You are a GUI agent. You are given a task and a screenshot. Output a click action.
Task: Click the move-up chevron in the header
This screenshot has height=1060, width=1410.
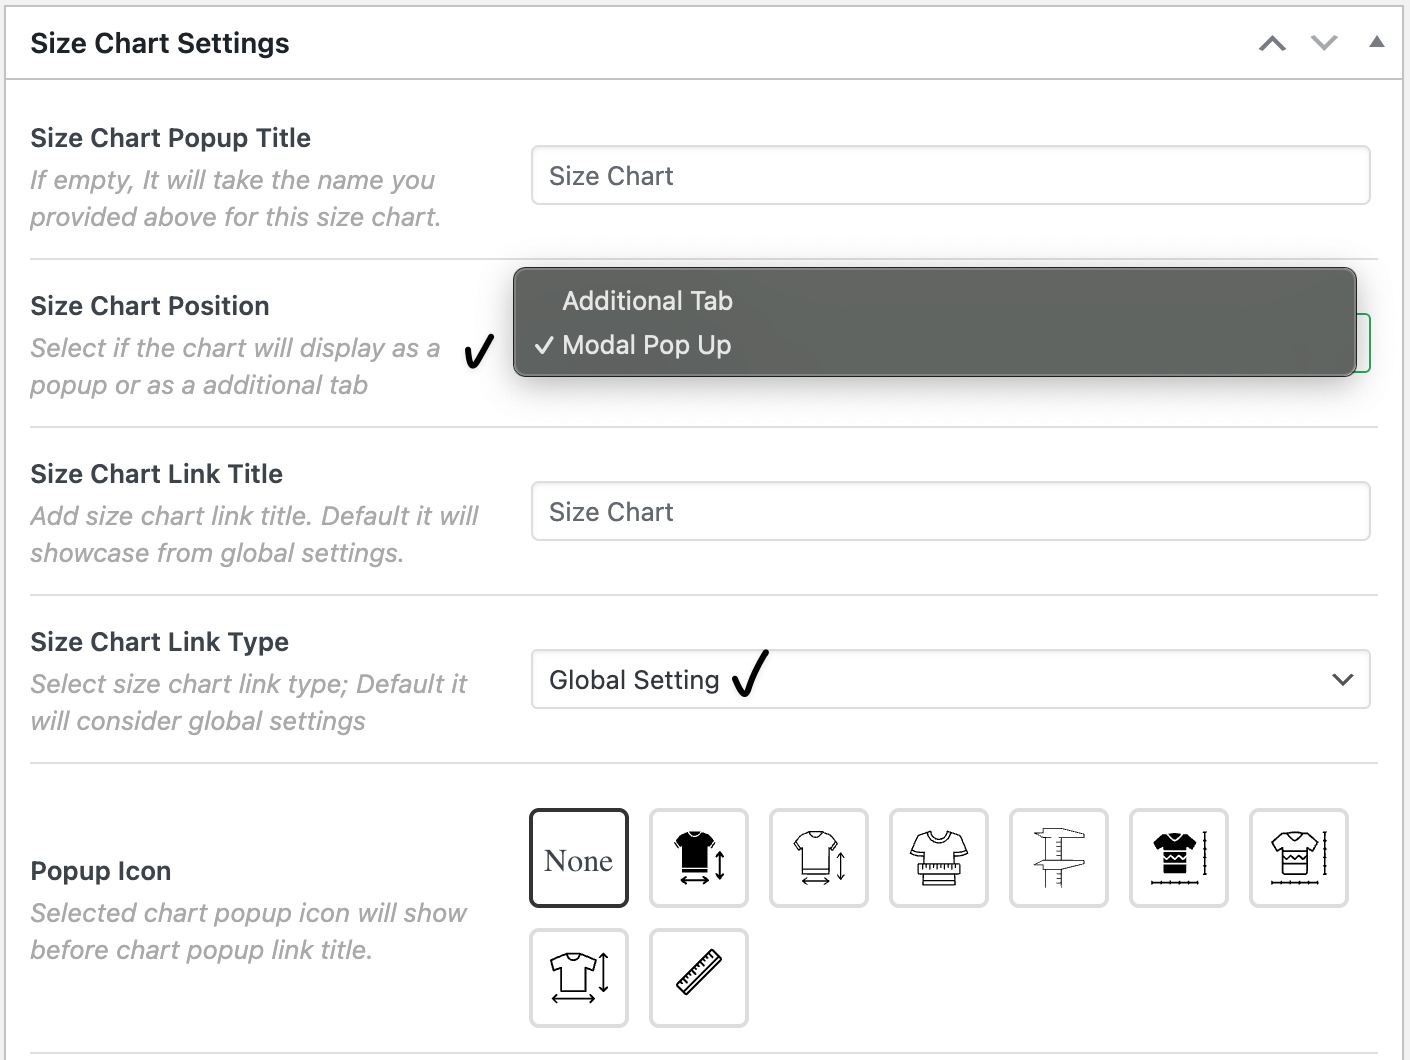point(1271,43)
